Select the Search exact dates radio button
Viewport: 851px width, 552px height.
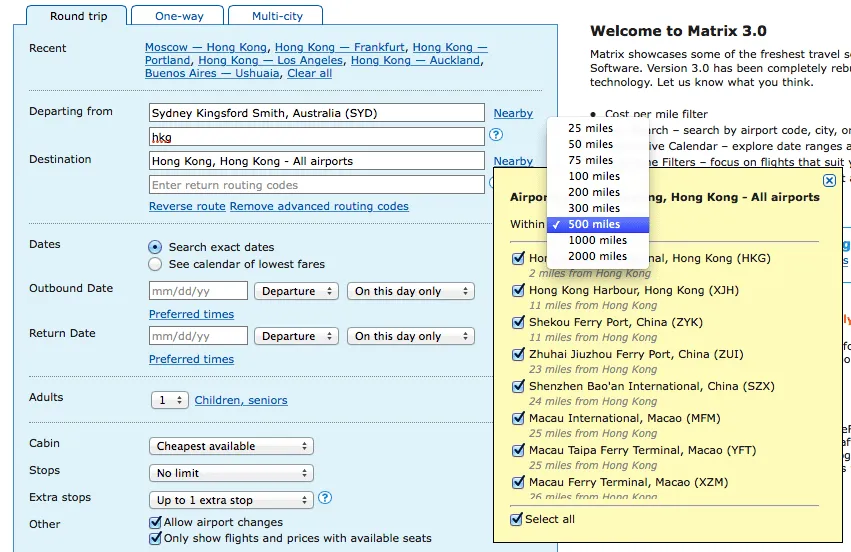point(155,247)
